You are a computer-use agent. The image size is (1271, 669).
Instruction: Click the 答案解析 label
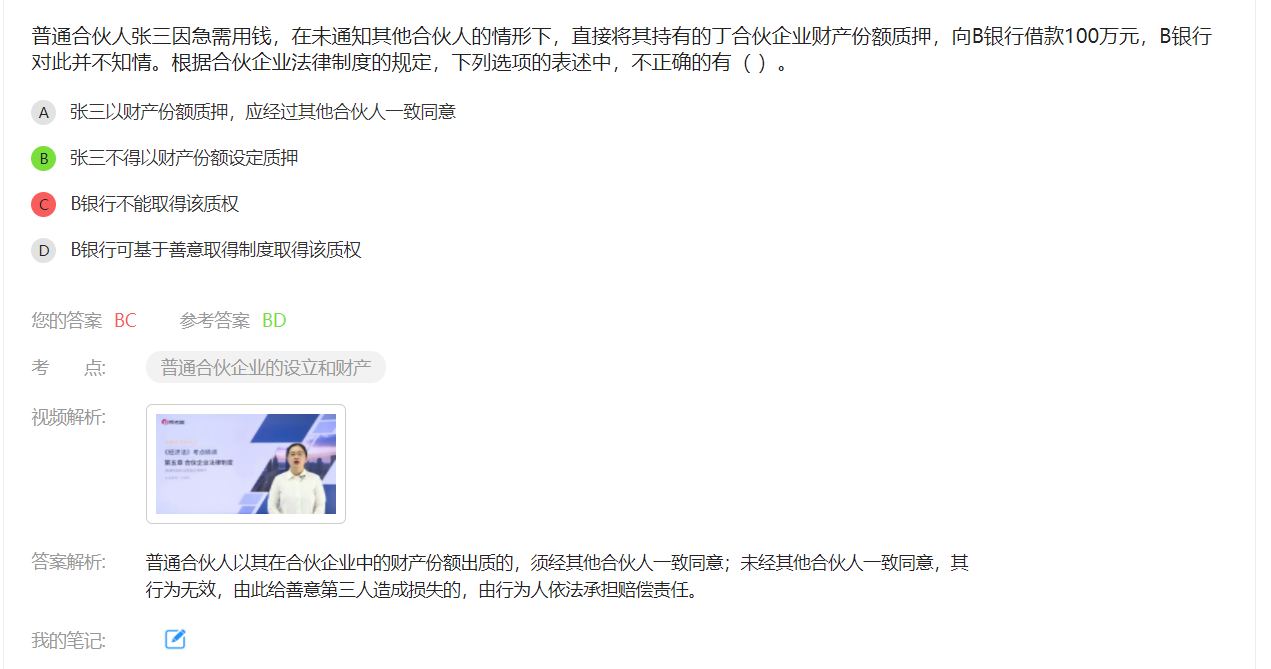[x=69, y=562]
